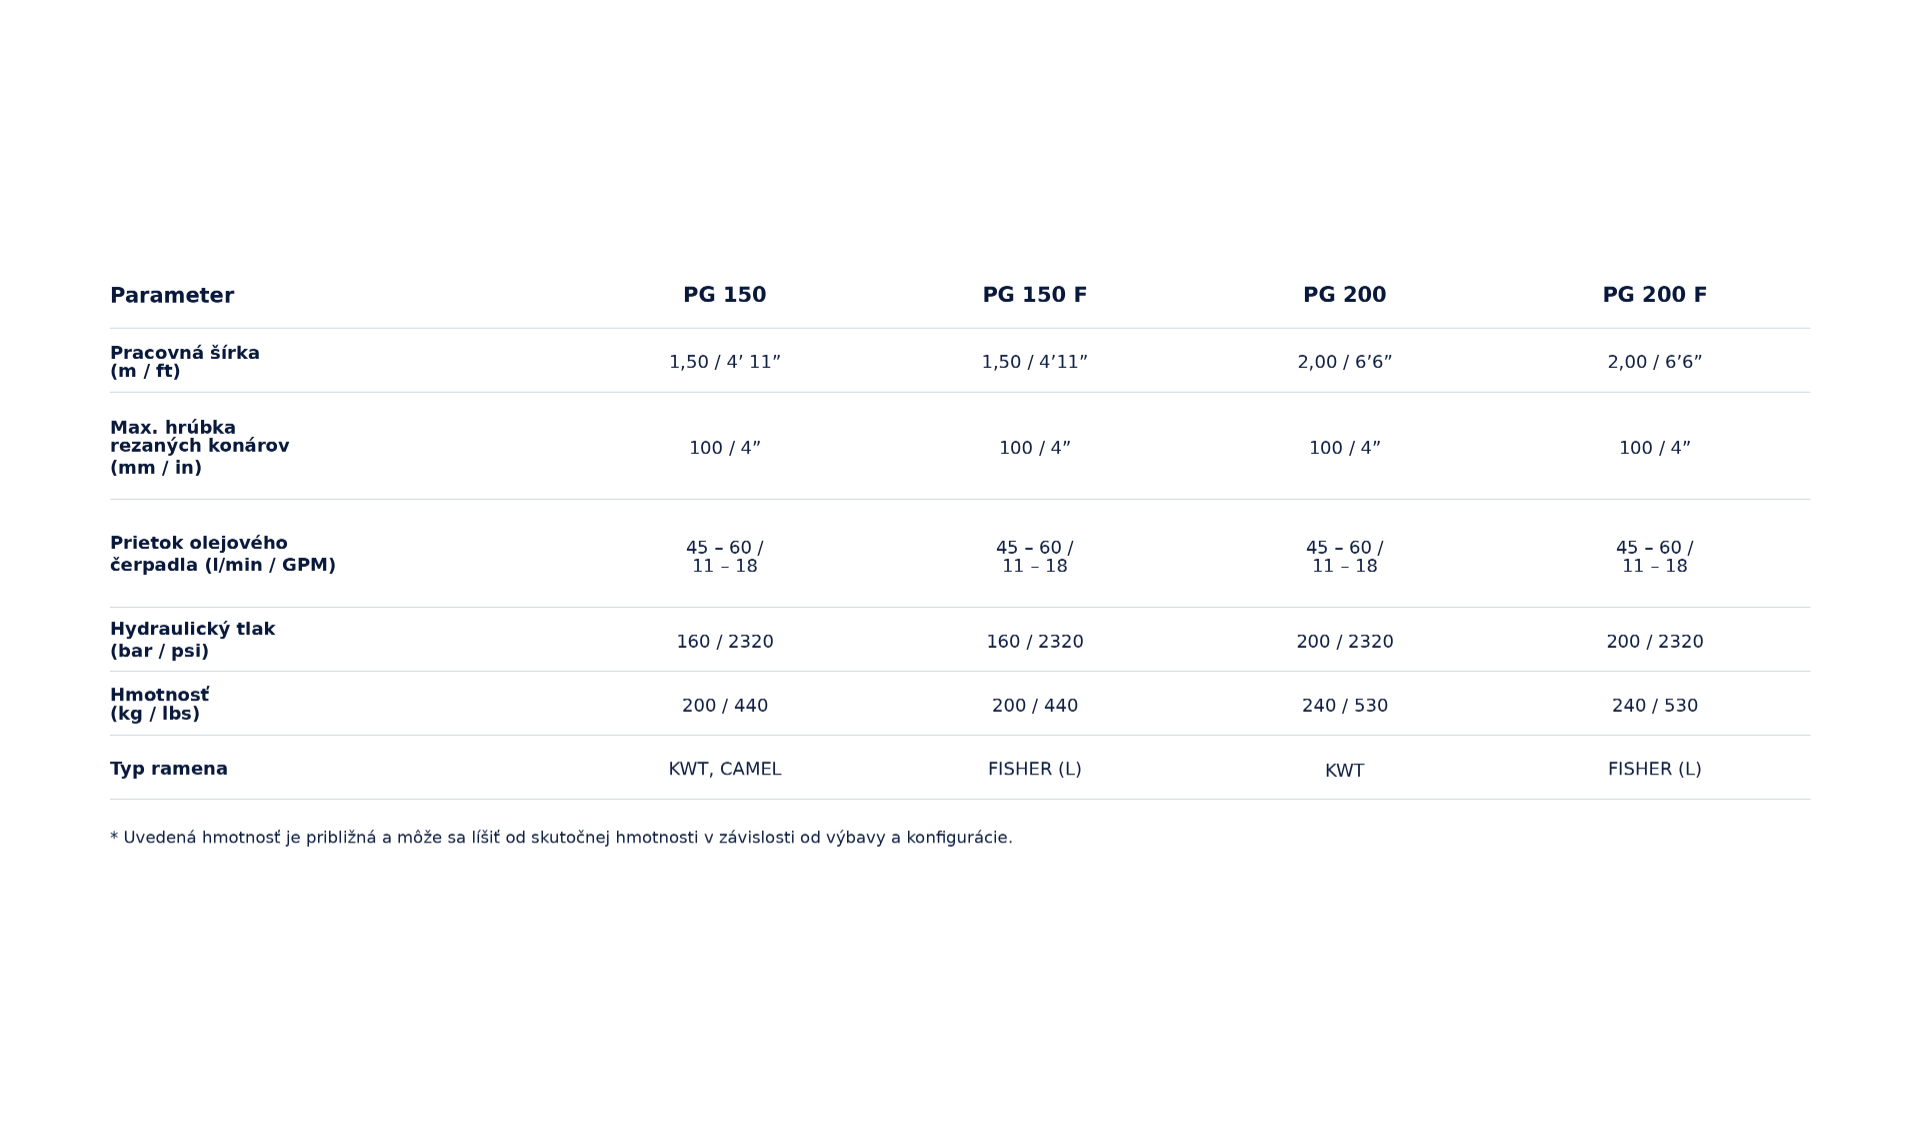The width and height of the screenshot is (1920, 1133).
Task: Click the PG 200 F column header
Action: pos(1655,295)
